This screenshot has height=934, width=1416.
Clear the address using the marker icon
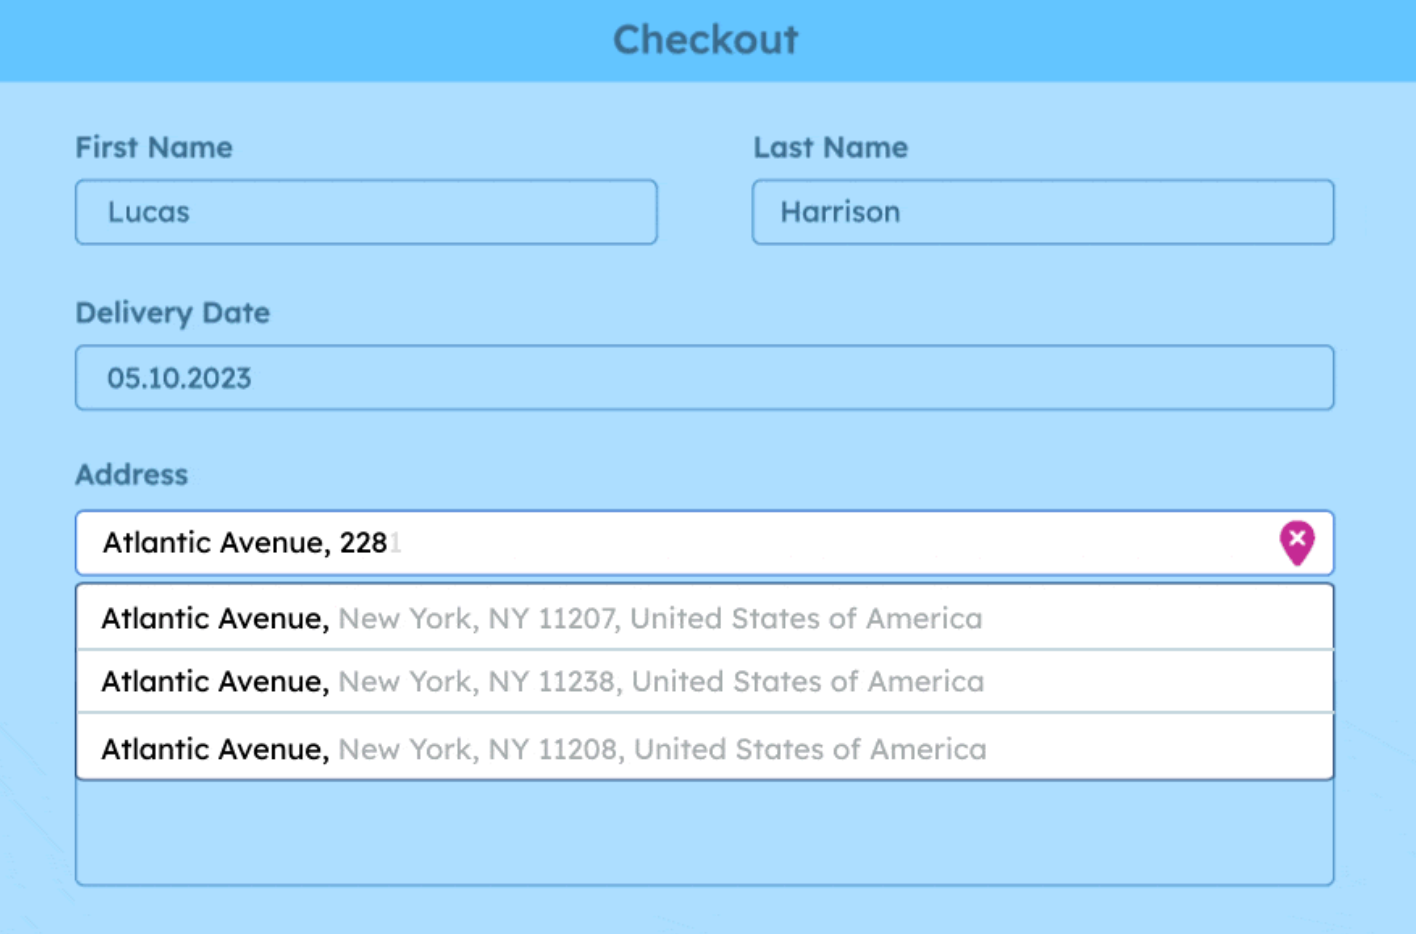click(1297, 542)
